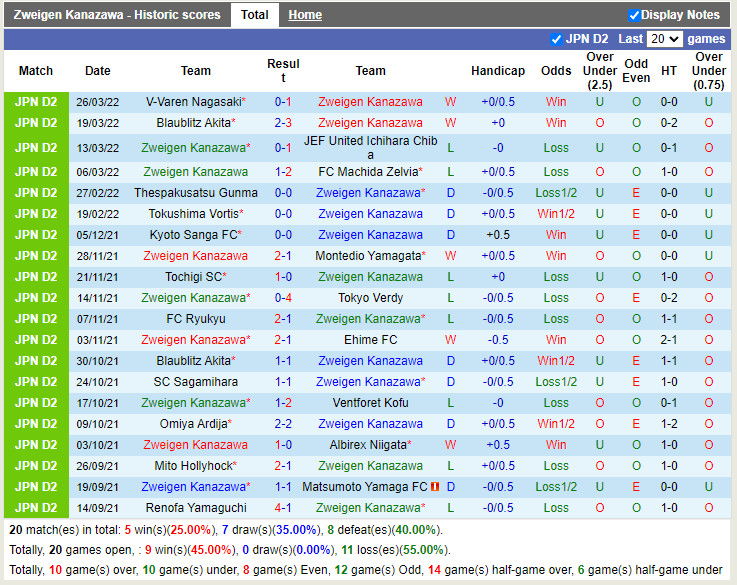Click red card icon beside Matsumoto Yamaga FC
737x585 pixels.
[435, 487]
